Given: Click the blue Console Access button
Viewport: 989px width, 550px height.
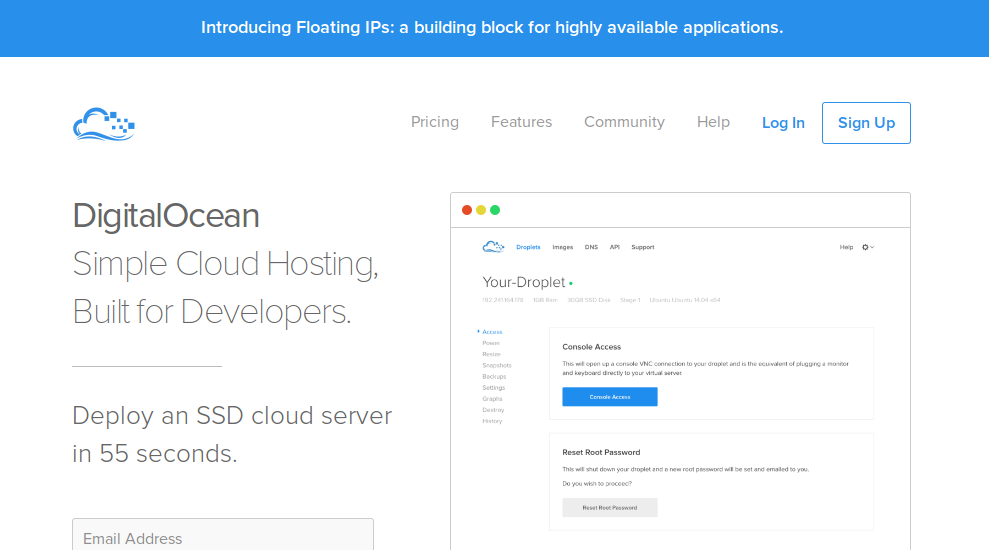Looking at the screenshot, I should pyautogui.click(x=610, y=397).
